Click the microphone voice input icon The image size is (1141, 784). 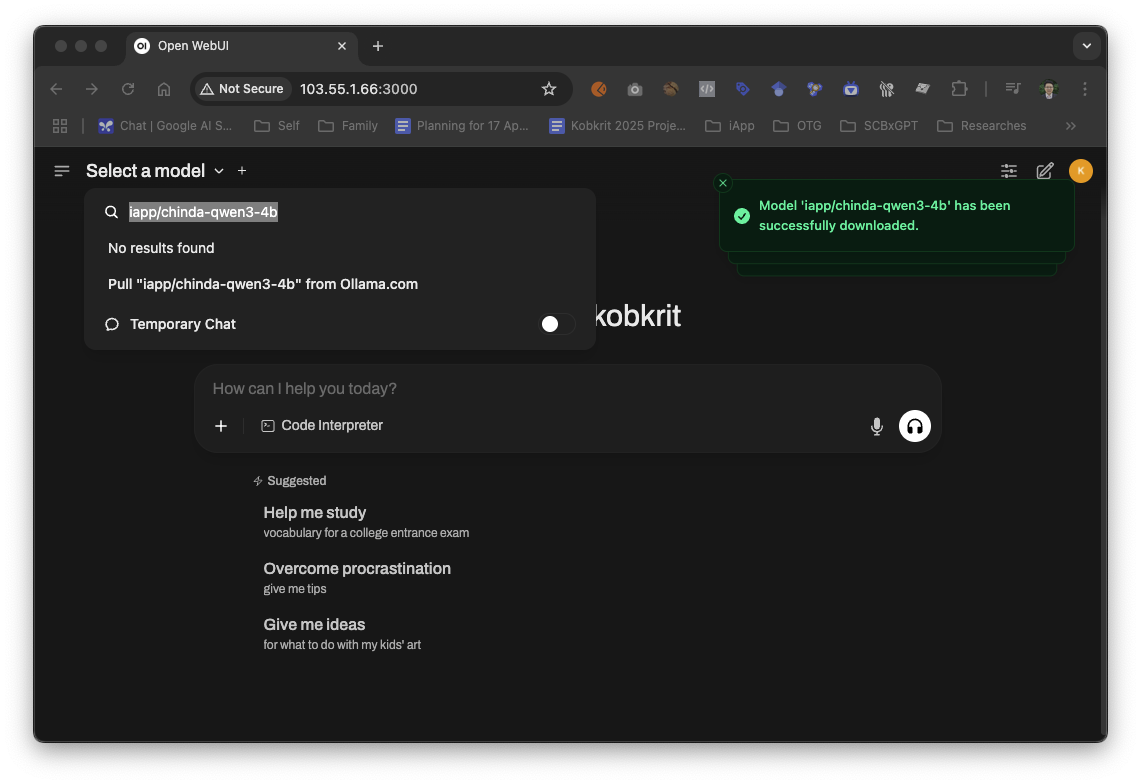pos(877,426)
